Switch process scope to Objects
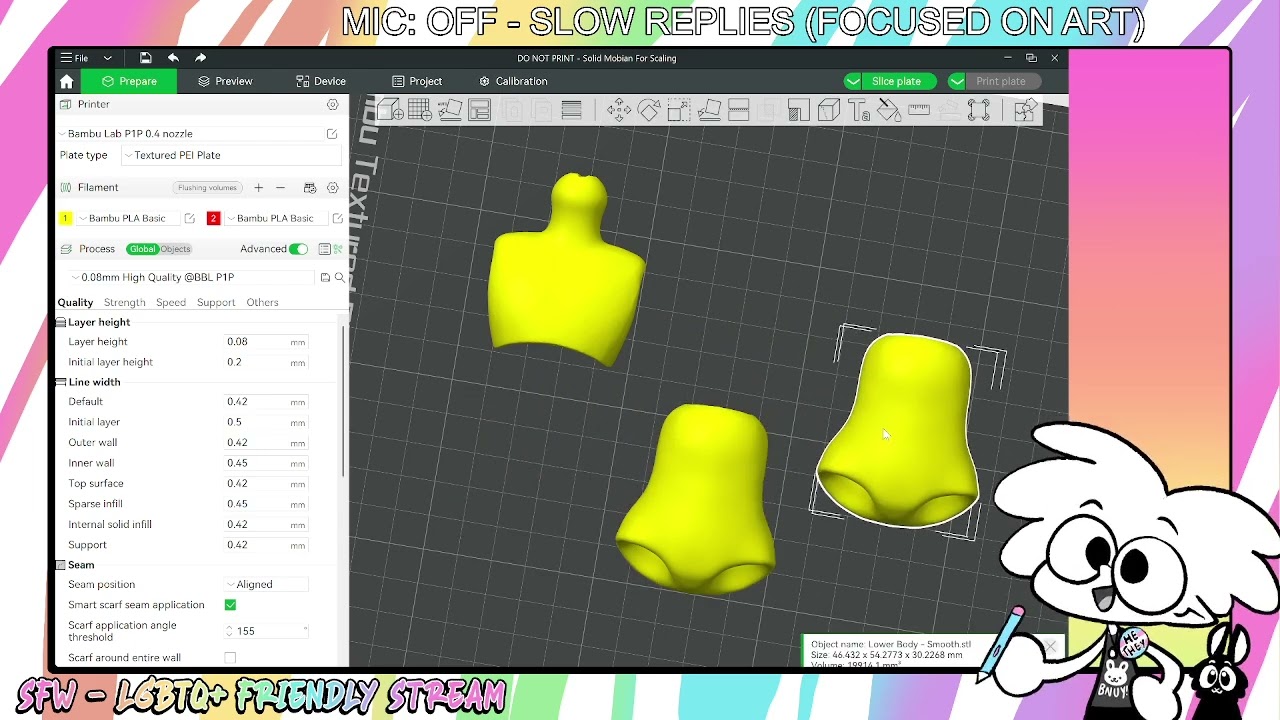 tap(175, 249)
